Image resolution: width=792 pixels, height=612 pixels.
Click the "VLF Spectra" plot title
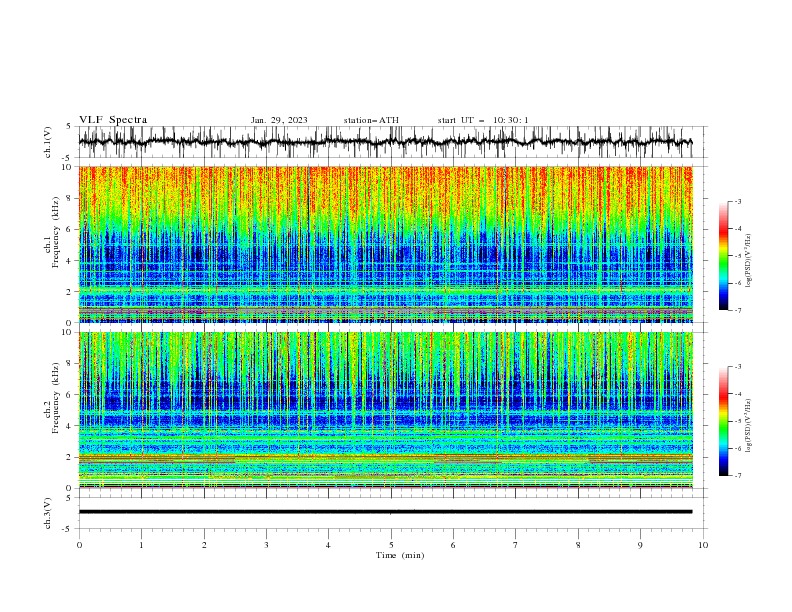pyautogui.click(x=113, y=120)
